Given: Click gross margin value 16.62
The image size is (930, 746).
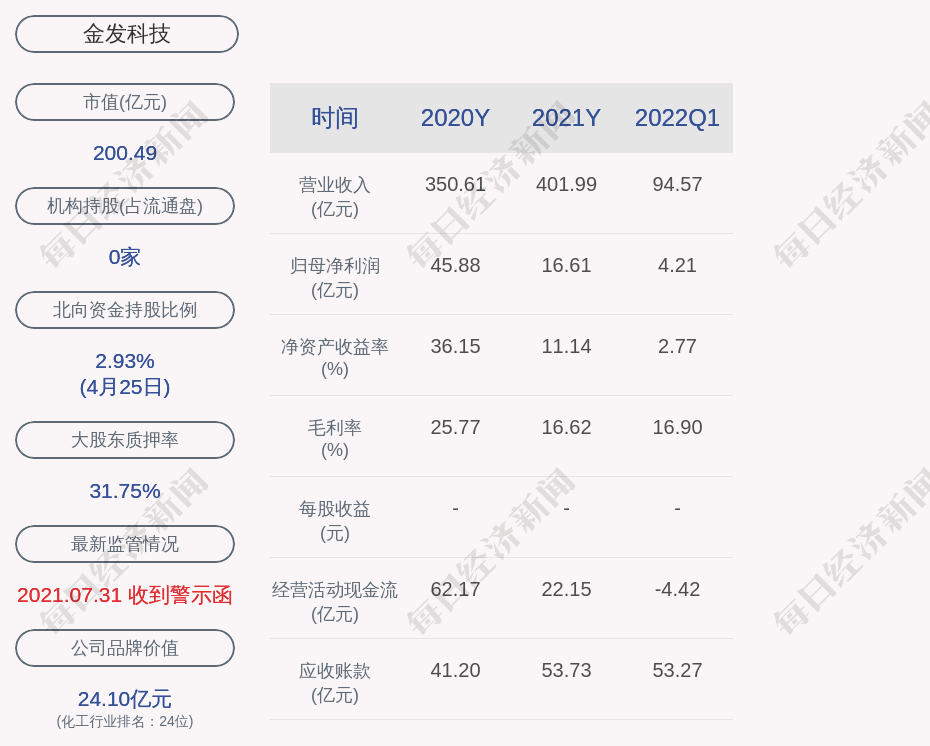Looking at the screenshot, I should 566,427.
